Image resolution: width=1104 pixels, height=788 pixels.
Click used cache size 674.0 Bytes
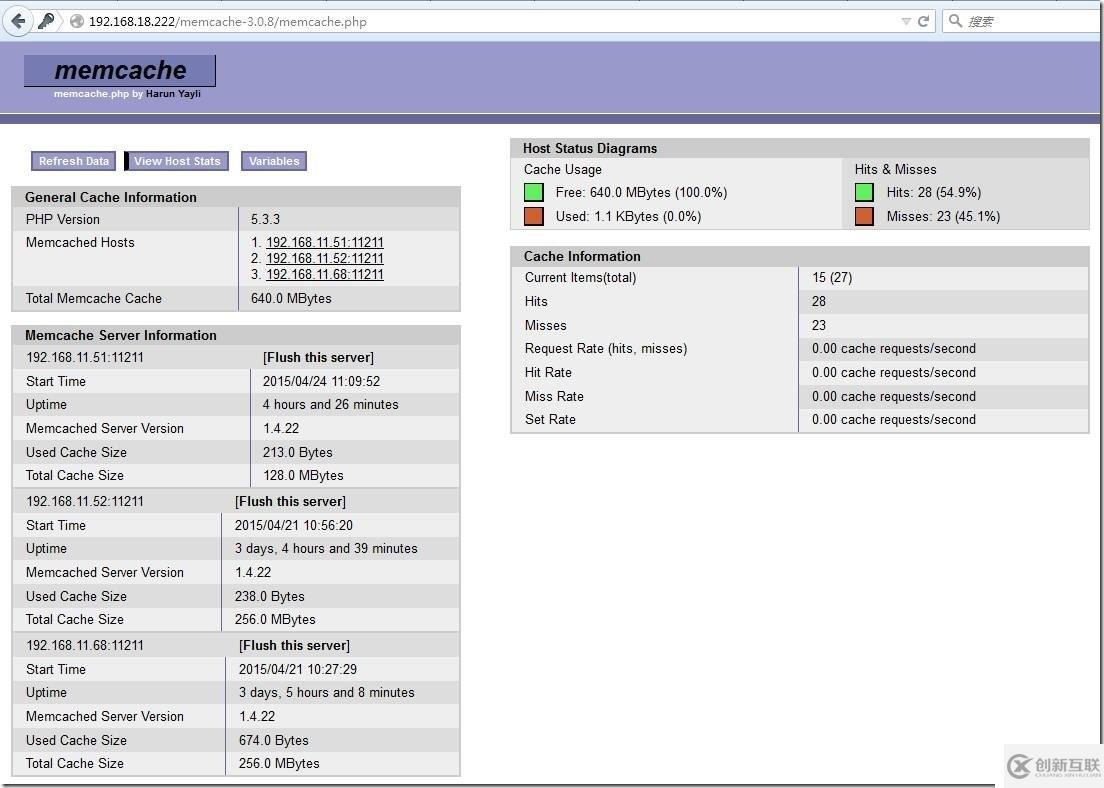[x=273, y=741]
